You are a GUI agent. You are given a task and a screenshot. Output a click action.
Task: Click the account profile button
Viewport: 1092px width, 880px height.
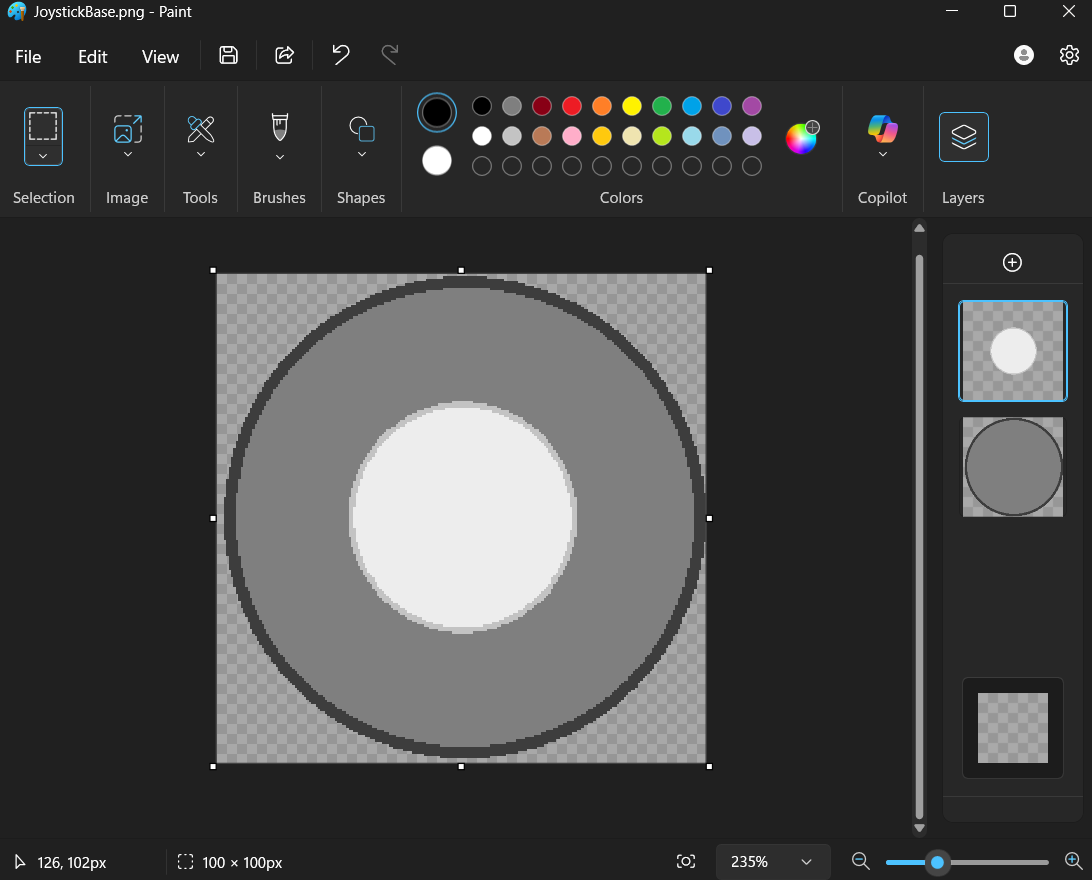[1024, 56]
